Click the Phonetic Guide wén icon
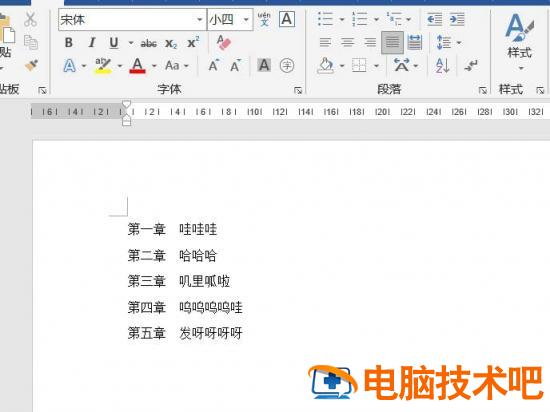 [264, 19]
